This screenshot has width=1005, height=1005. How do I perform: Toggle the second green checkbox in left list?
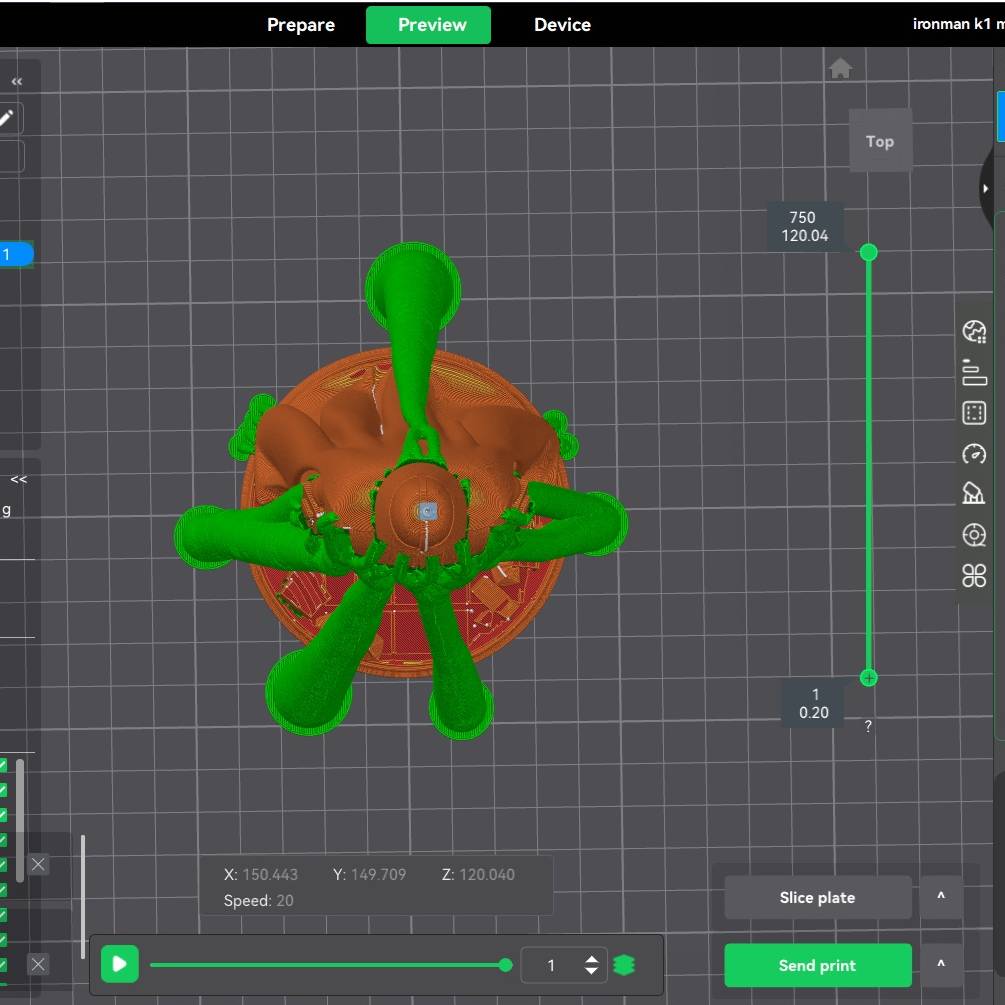3,790
